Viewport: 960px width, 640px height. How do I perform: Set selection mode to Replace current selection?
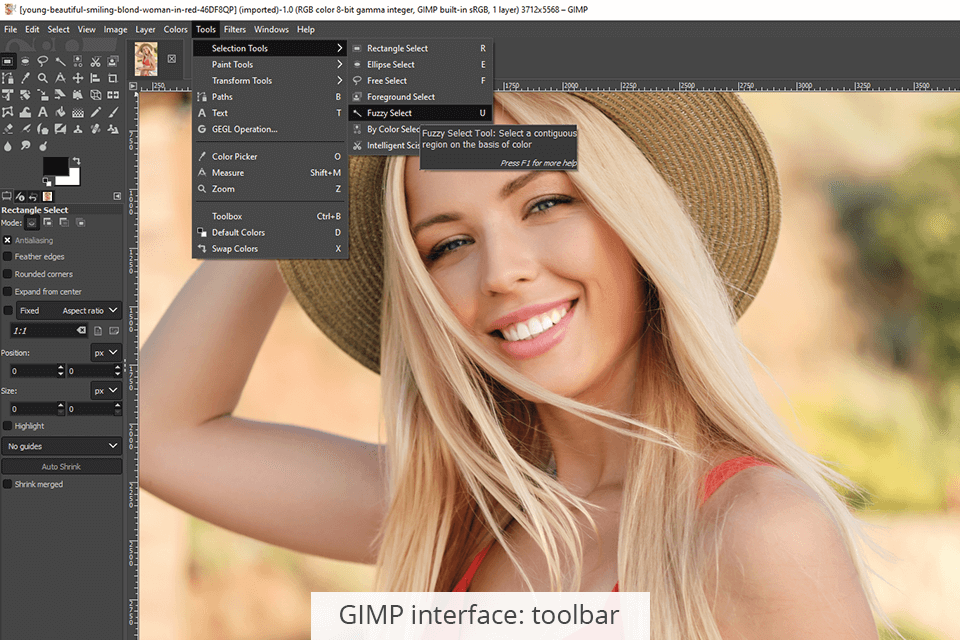32,223
